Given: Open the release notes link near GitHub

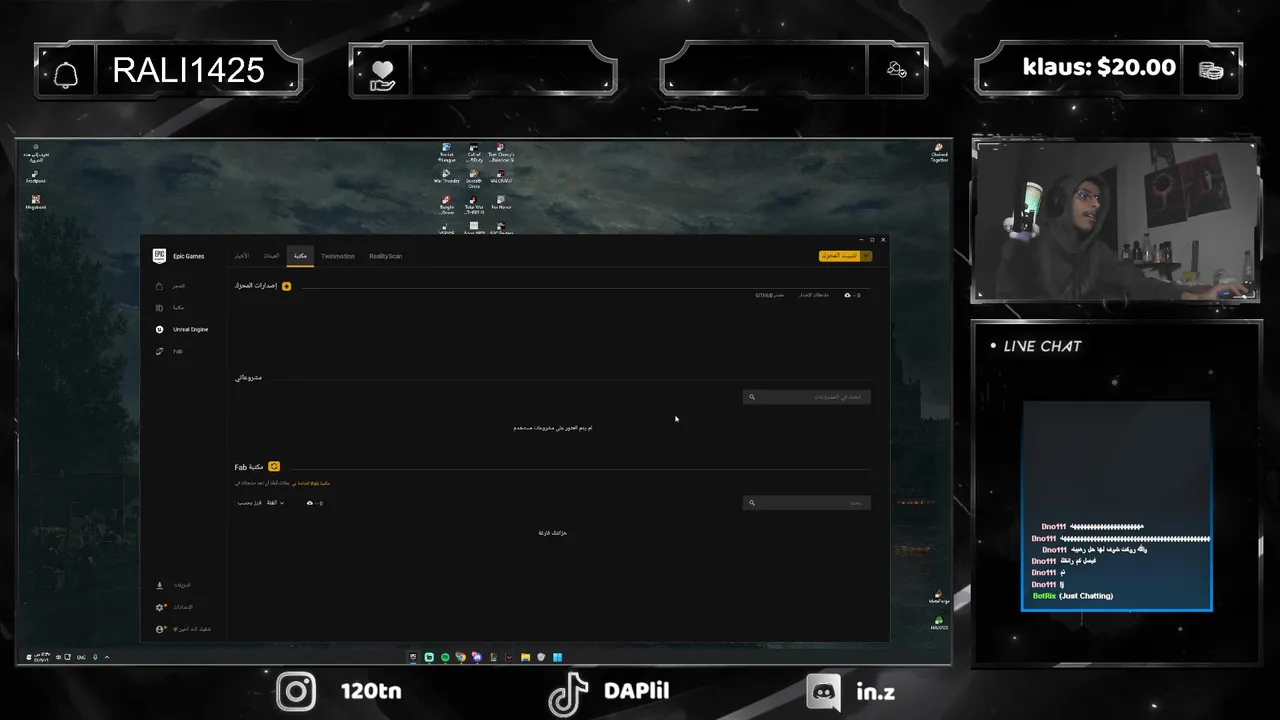Looking at the screenshot, I should [x=813, y=295].
